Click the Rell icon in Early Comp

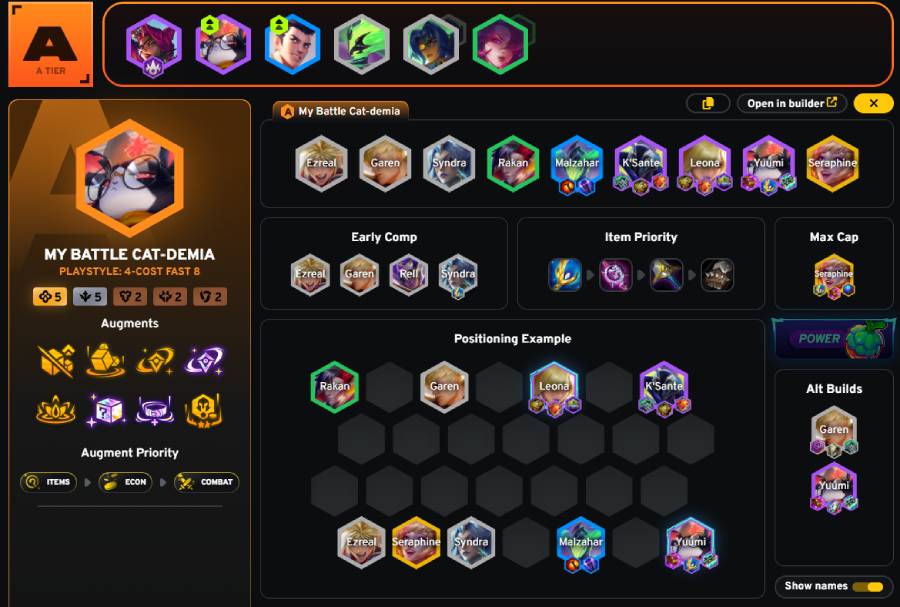point(408,275)
